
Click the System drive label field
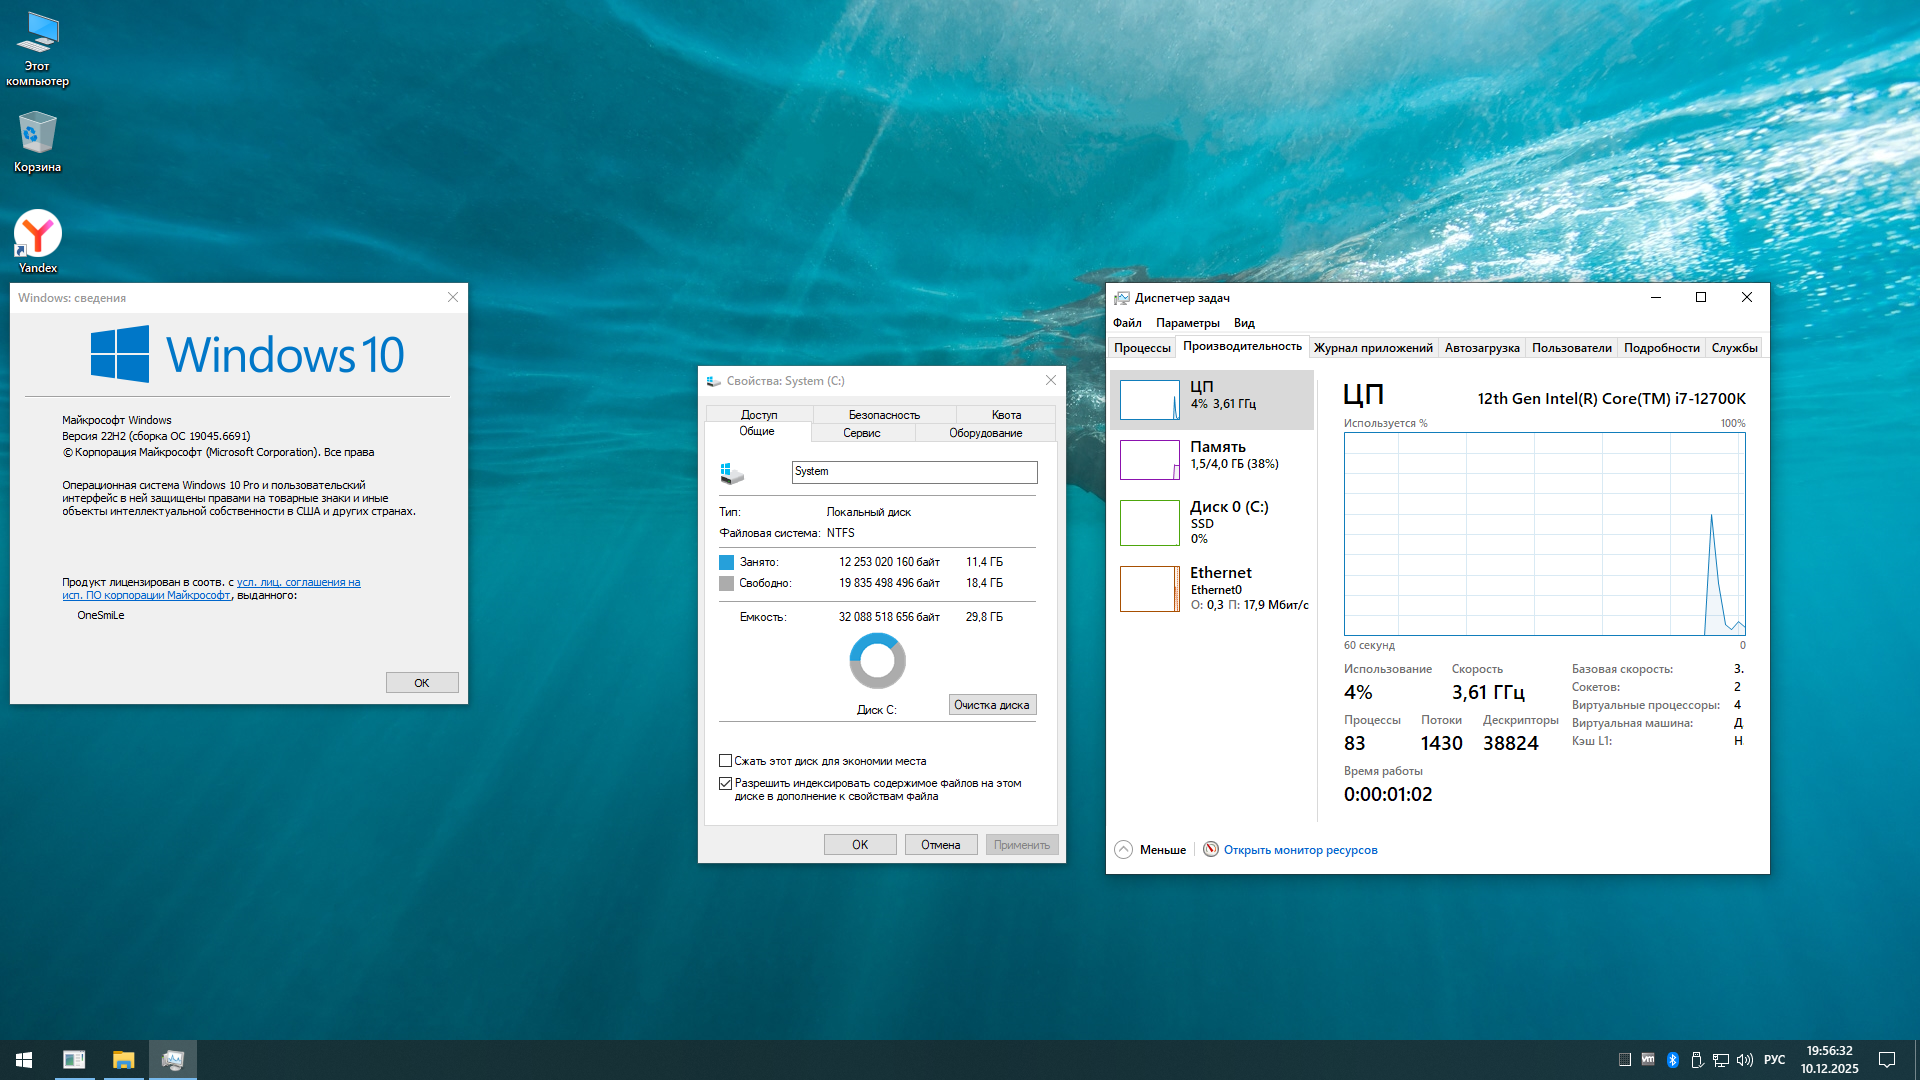913,472
